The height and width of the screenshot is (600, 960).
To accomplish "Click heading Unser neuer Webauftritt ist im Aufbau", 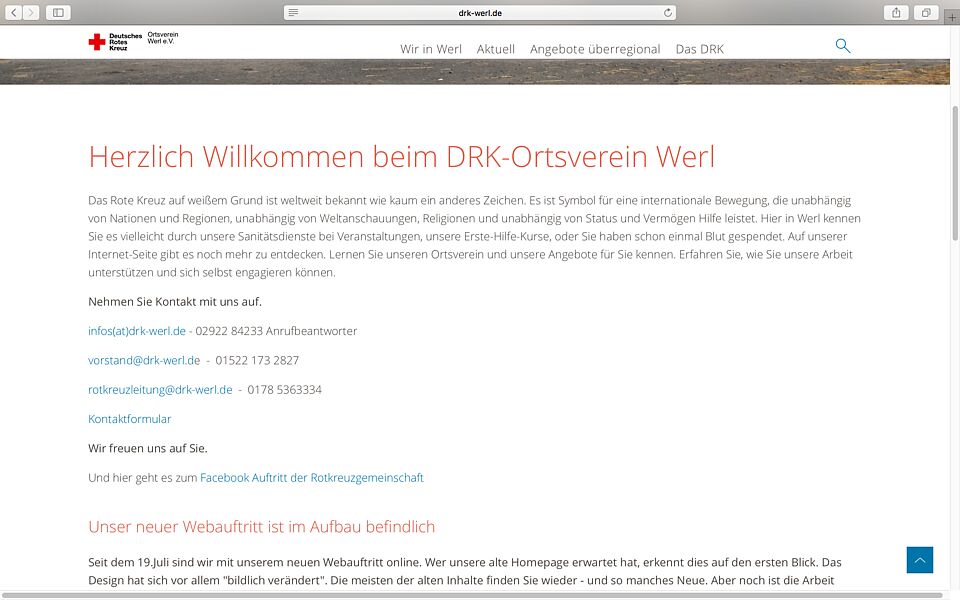I will [x=261, y=527].
